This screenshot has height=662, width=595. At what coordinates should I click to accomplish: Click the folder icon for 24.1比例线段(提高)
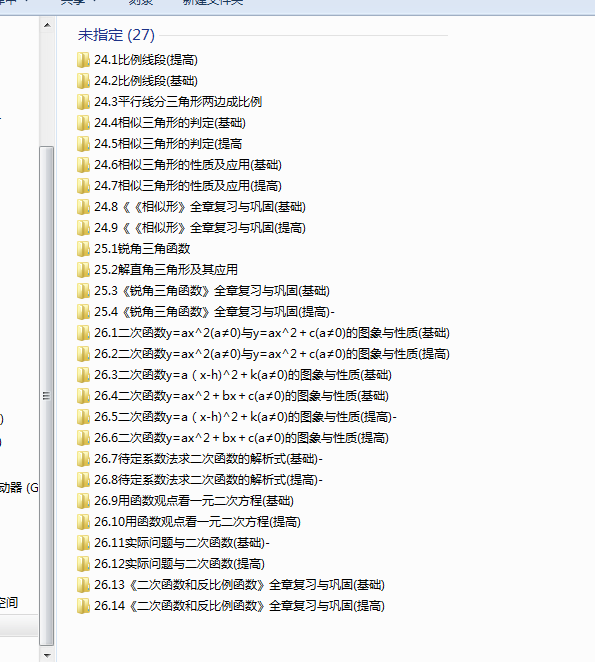(x=83, y=60)
